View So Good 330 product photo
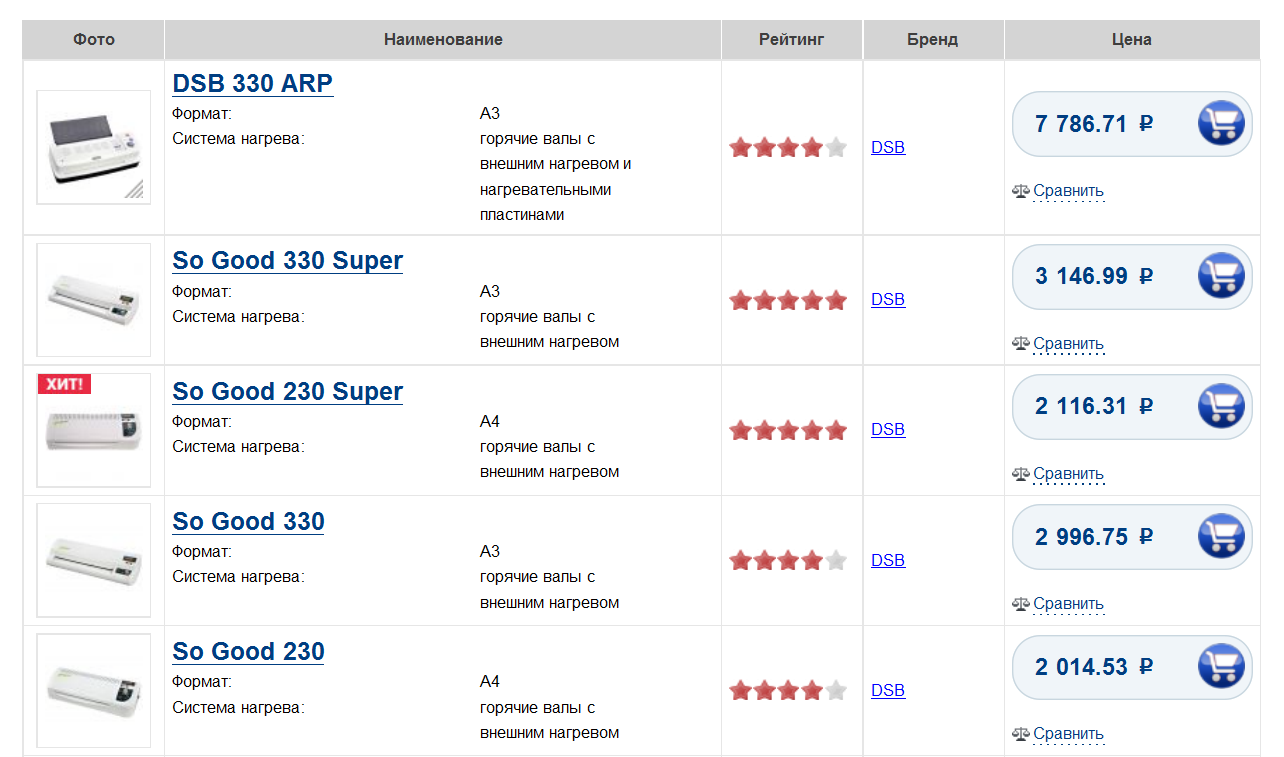Viewport: 1284px width, 757px height. point(94,560)
